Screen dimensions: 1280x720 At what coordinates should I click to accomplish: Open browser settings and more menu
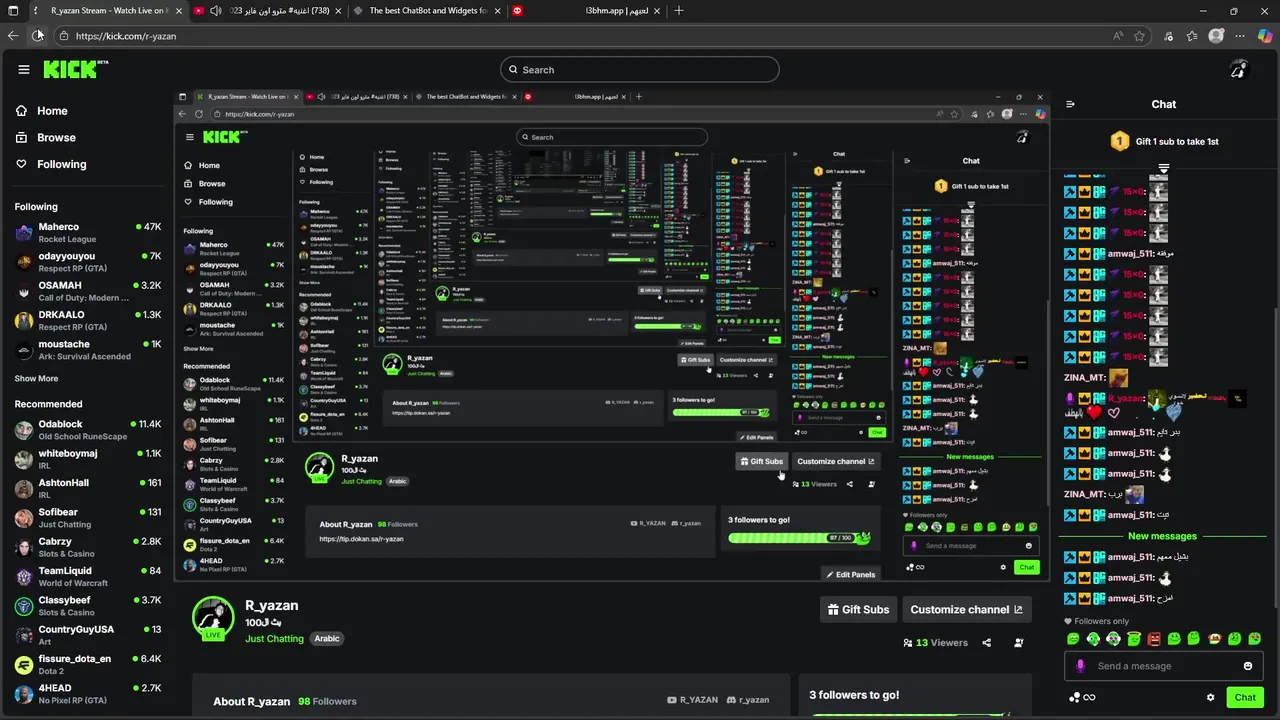coord(1241,36)
